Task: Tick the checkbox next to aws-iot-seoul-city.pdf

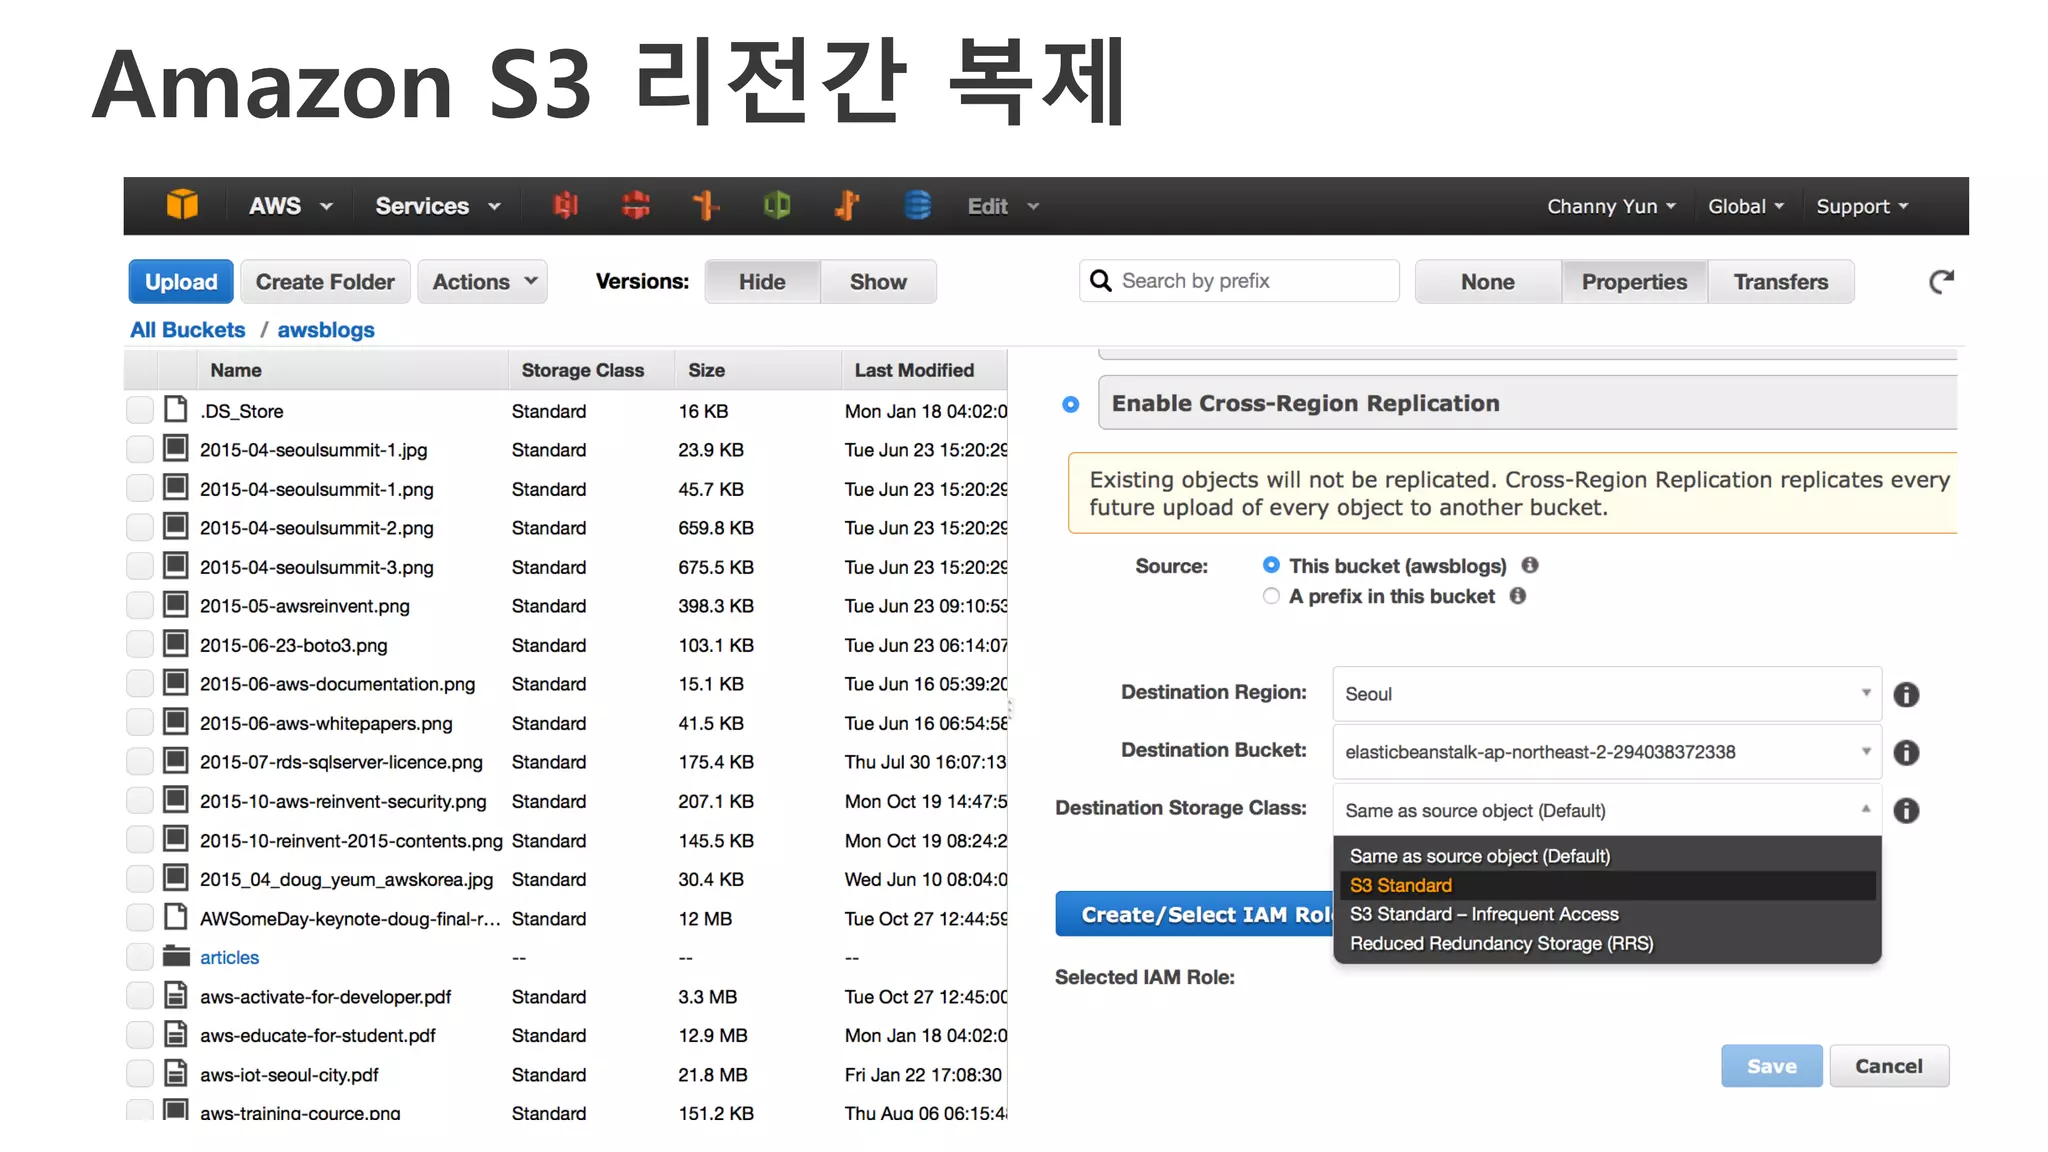Action: [x=140, y=1075]
